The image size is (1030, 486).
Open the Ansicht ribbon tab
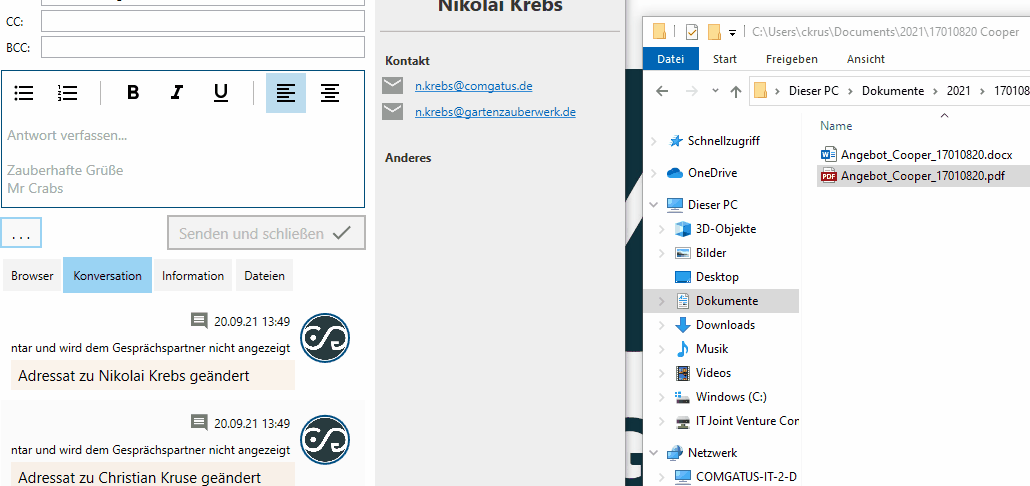pyautogui.click(x=865, y=59)
